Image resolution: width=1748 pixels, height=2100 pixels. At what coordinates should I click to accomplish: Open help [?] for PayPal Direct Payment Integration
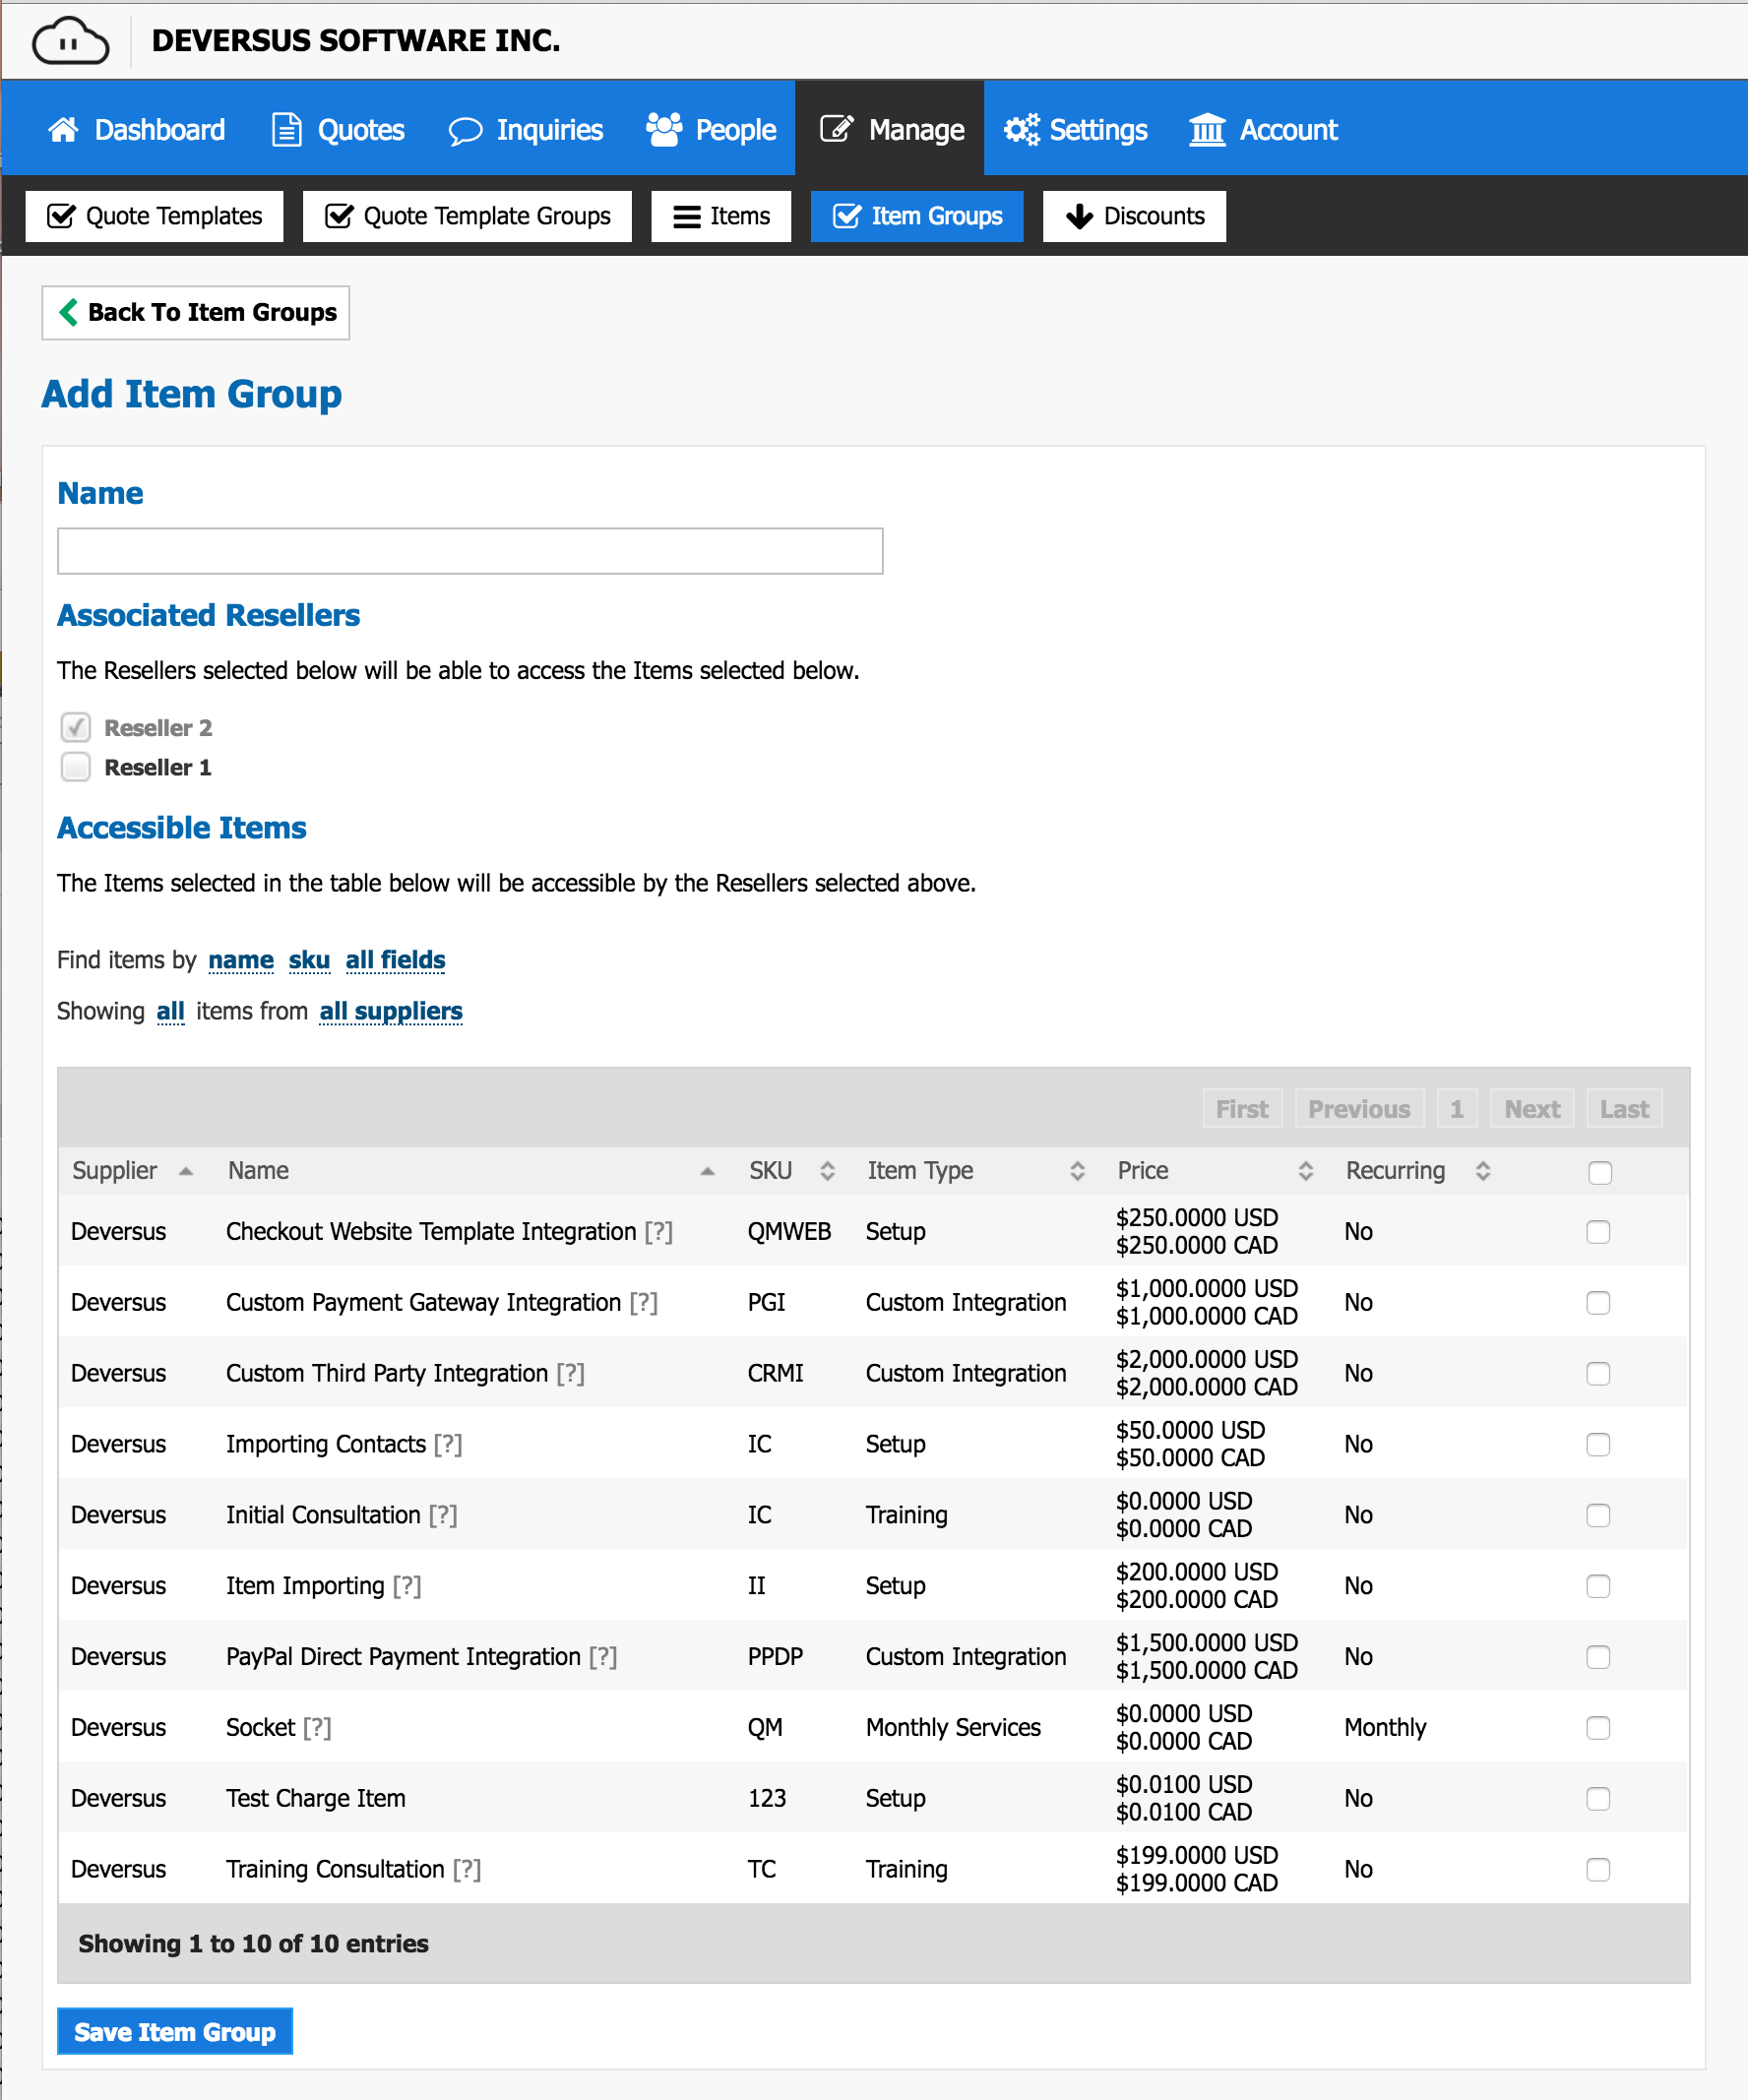(x=603, y=1657)
